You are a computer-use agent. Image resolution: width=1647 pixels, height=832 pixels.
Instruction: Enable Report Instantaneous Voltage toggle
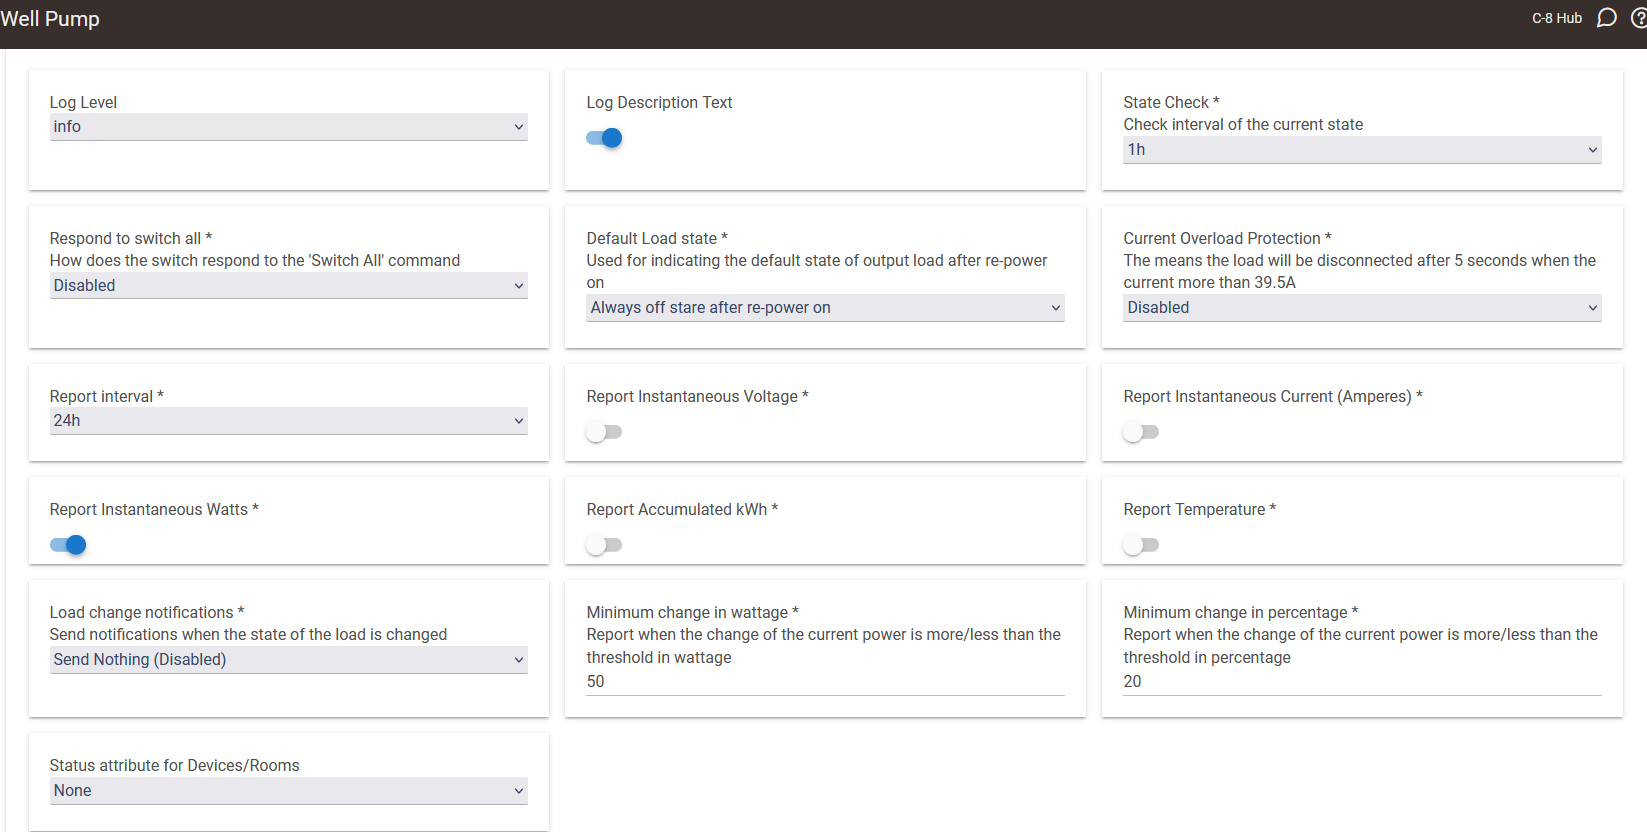(x=604, y=432)
